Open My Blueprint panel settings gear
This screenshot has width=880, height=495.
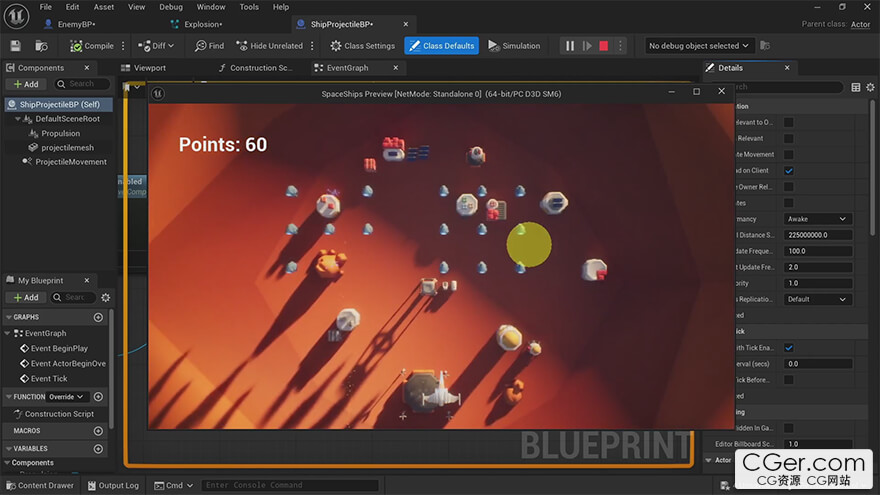click(x=106, y=297)
